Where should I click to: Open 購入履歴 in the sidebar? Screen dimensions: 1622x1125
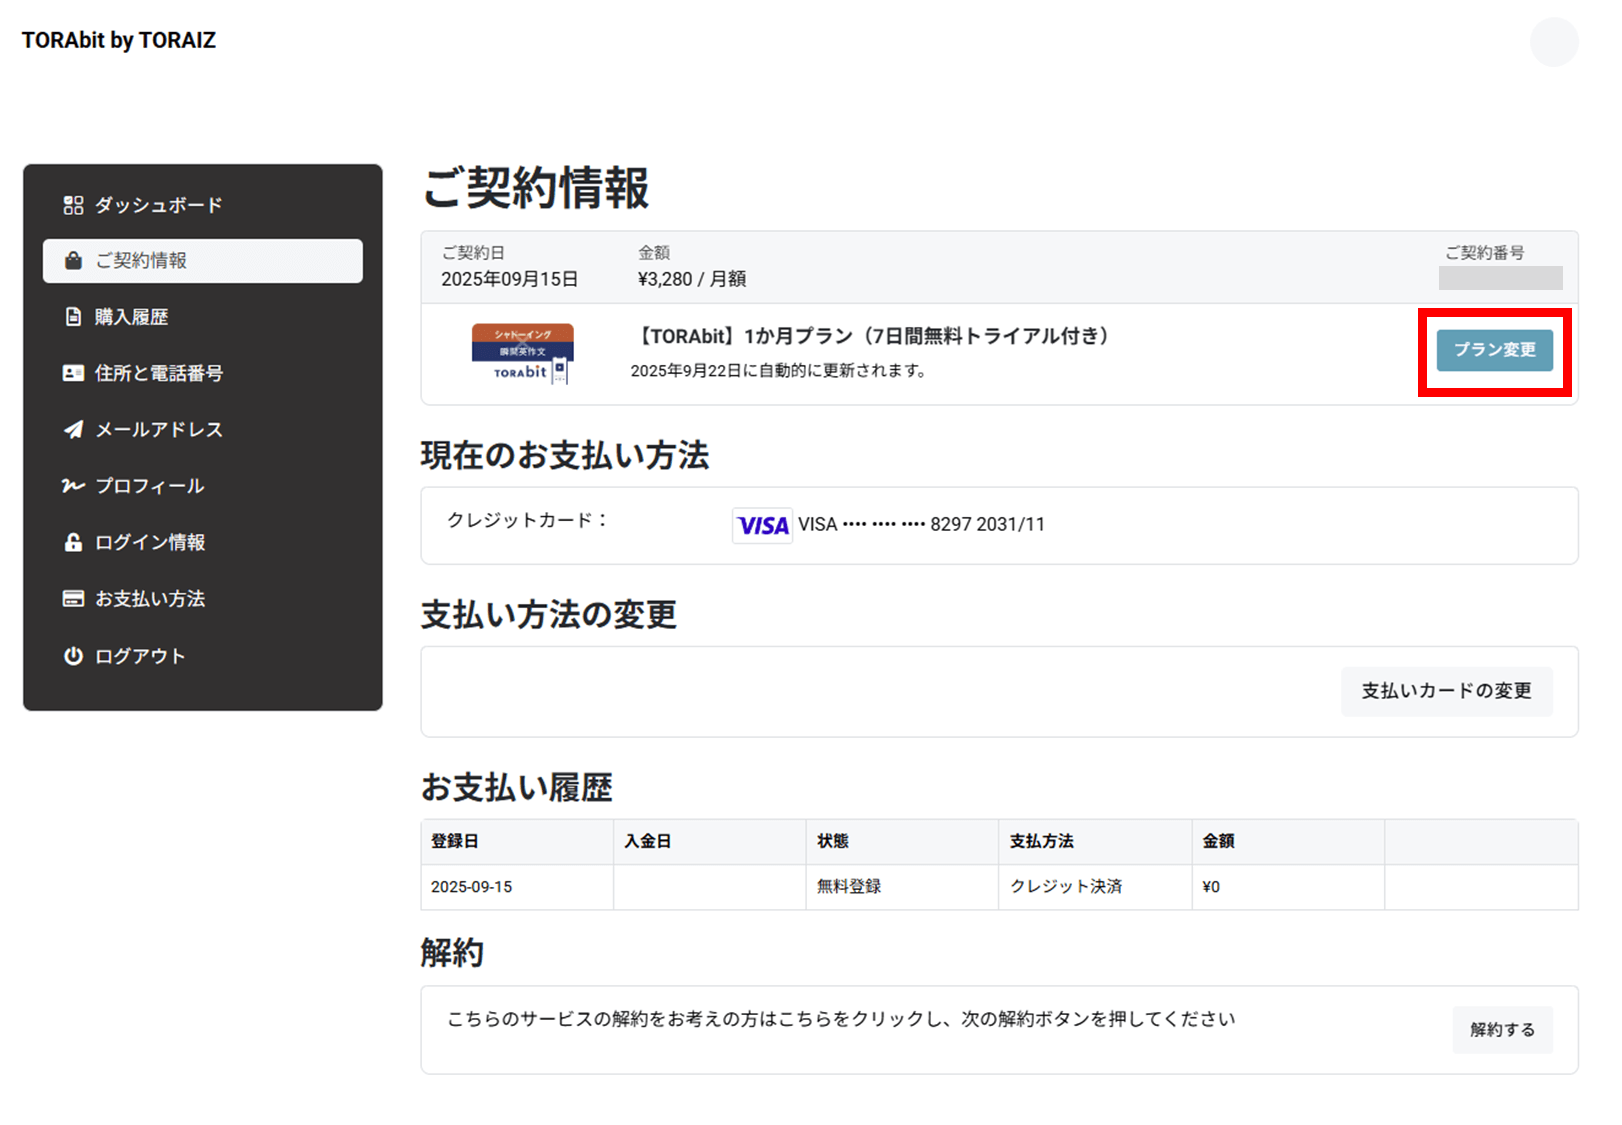(131, 317)
